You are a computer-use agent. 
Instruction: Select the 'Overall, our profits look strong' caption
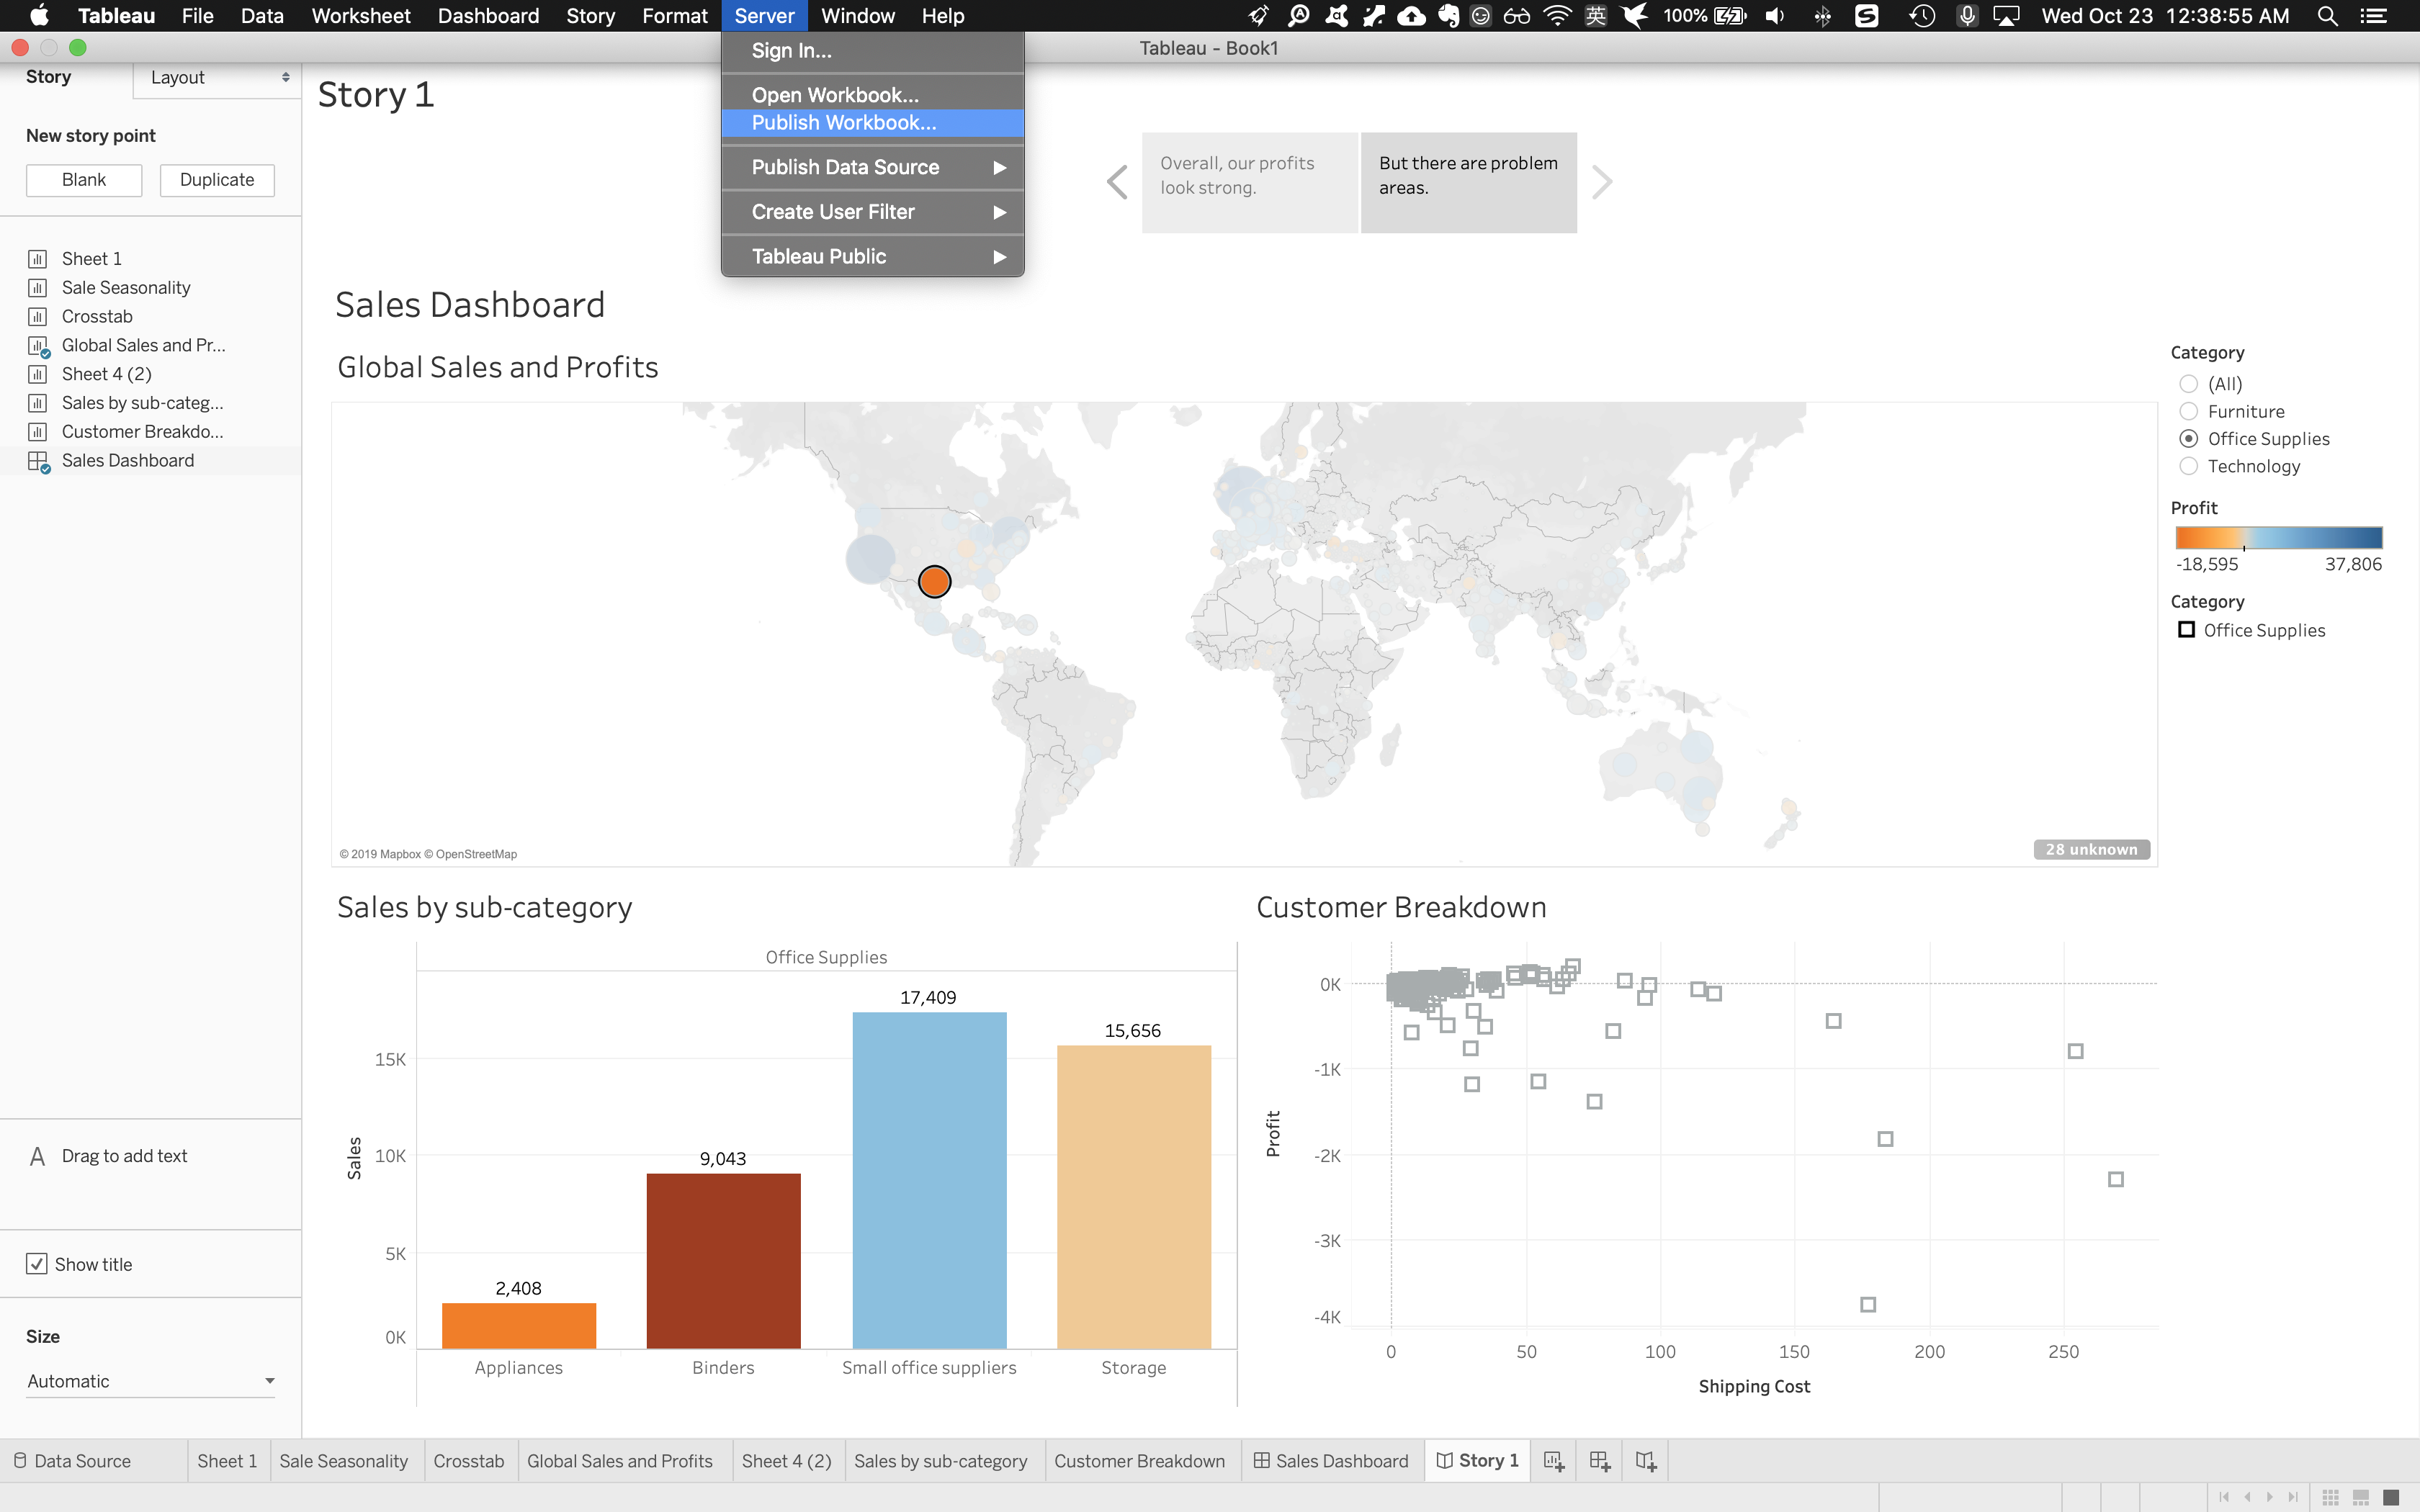tap(1249, 182)
